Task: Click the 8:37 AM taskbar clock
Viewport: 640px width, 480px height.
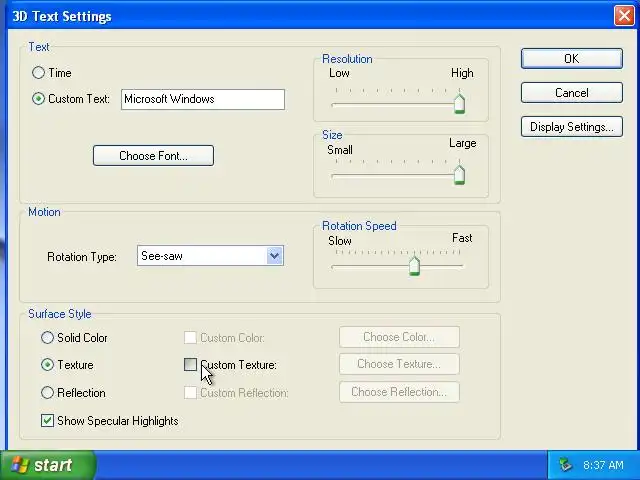Action: (x=603, y=465)
